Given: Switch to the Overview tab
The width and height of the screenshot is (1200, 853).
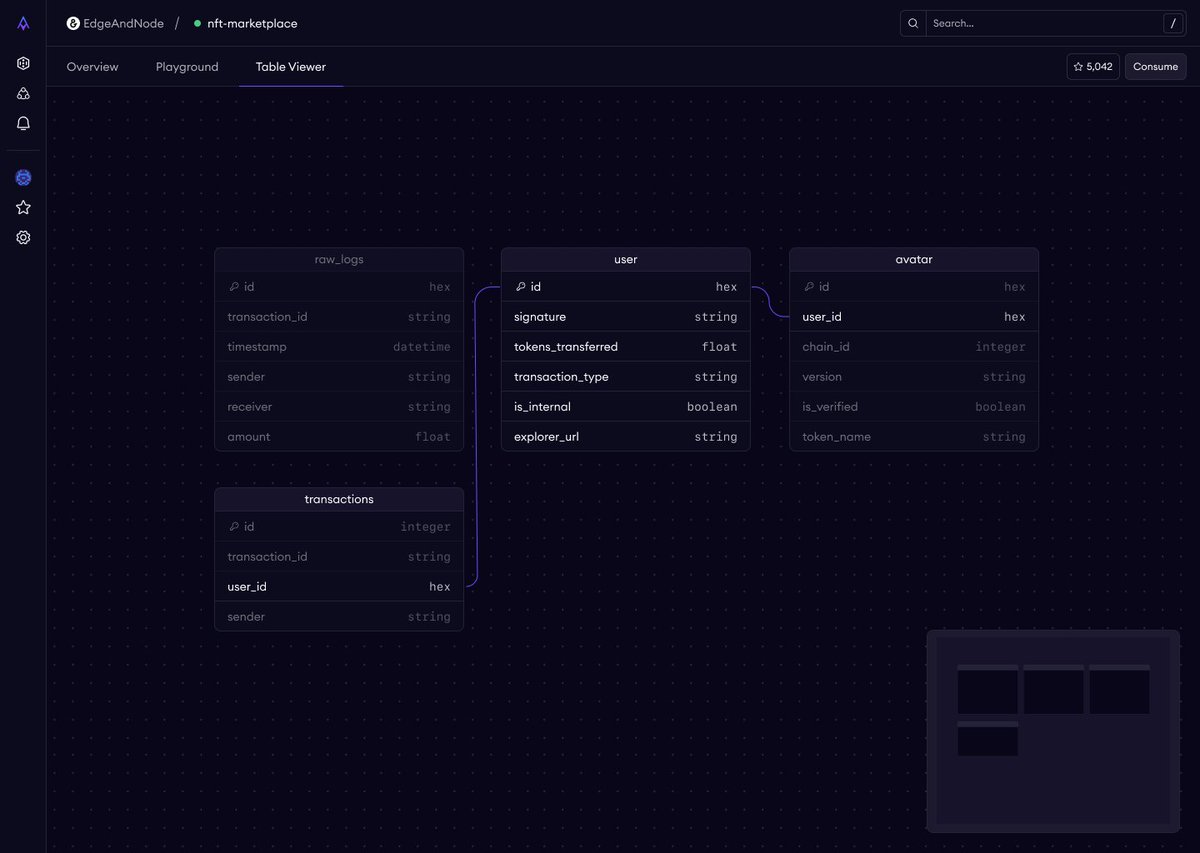Looking at the screenshot, I should [x=92, y=67].
